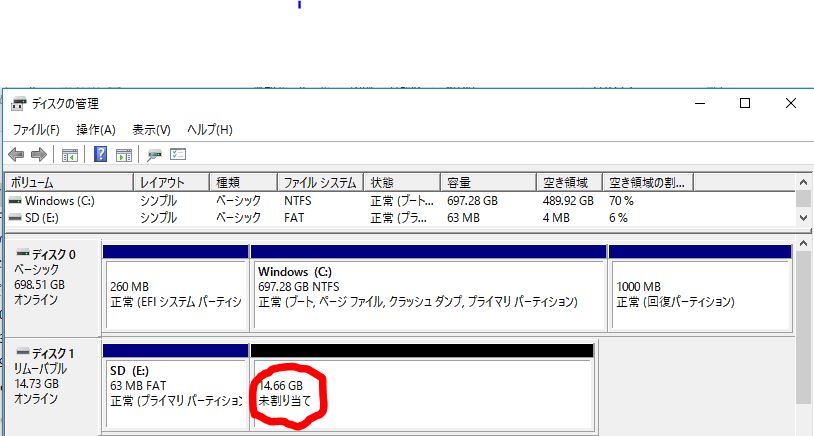This screenshot has height=436, width=814.
Task: Close the Disk Management window
Action: 791,103
